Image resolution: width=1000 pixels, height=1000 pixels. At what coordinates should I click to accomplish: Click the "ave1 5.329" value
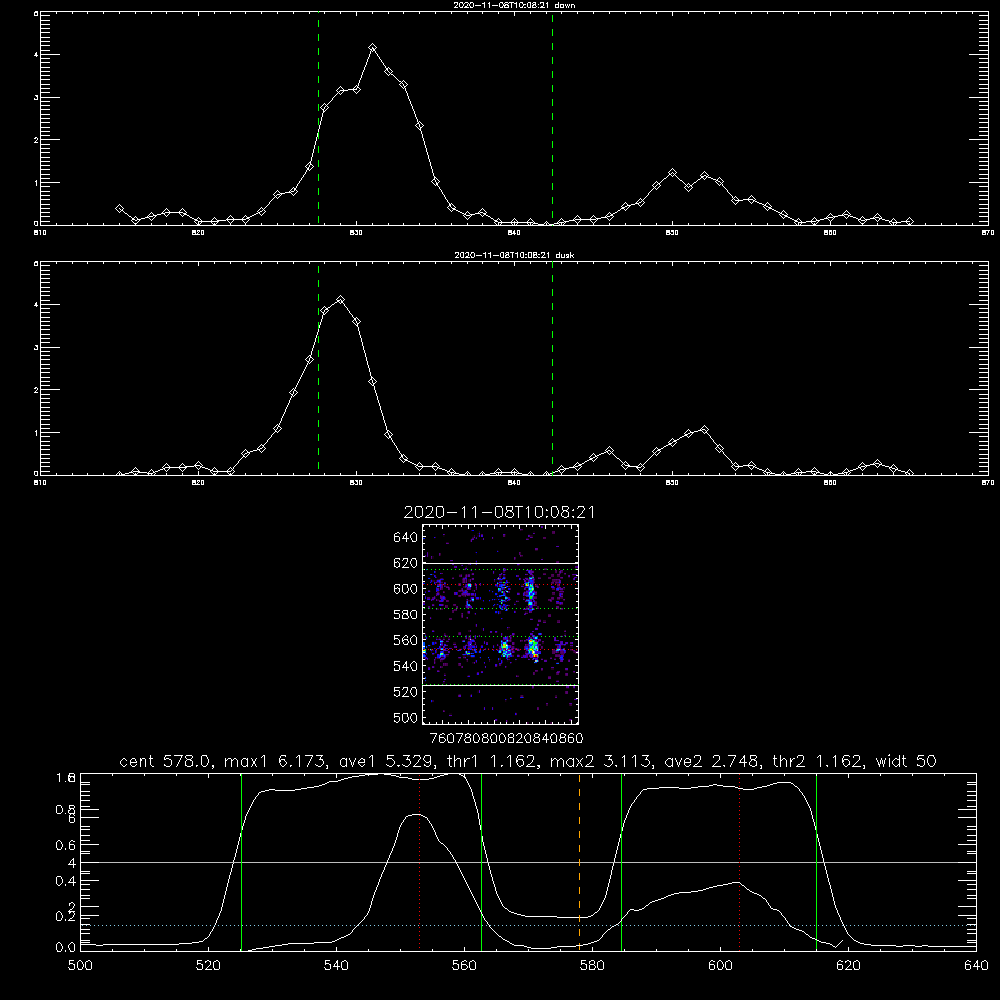click(x=388, y=761)
